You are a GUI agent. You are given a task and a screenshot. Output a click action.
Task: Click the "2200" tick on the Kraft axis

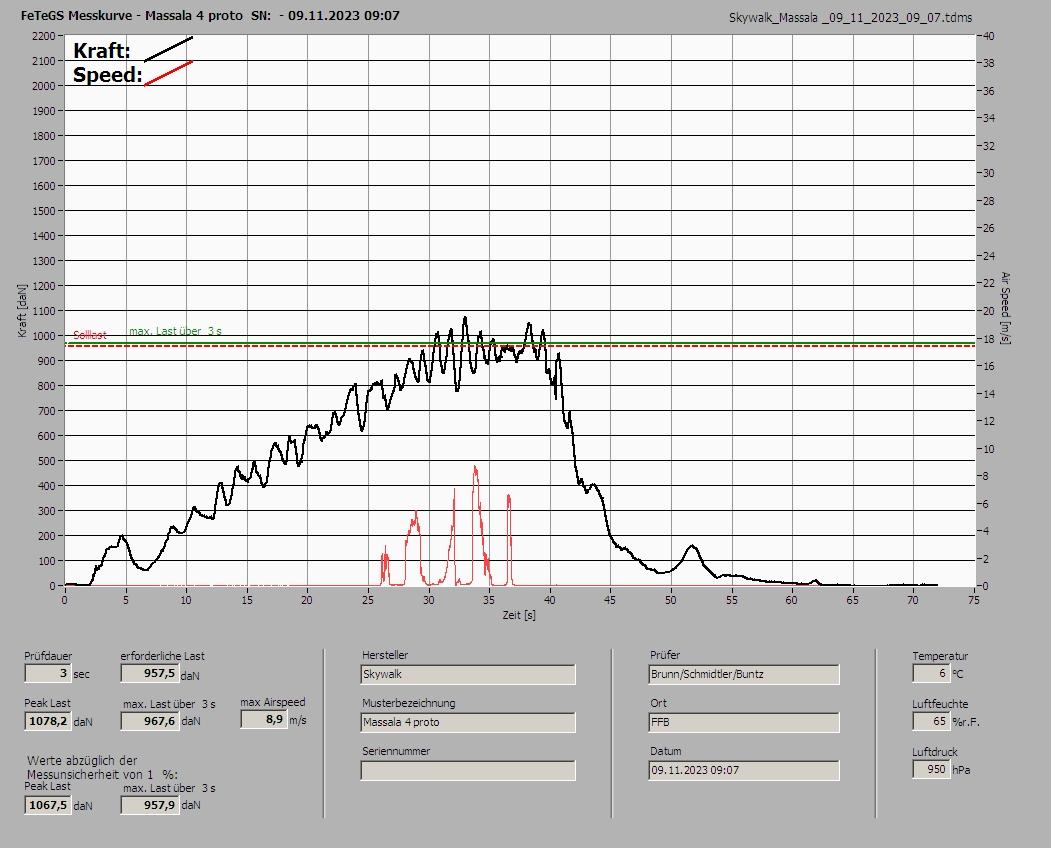(x=44, y=36)
